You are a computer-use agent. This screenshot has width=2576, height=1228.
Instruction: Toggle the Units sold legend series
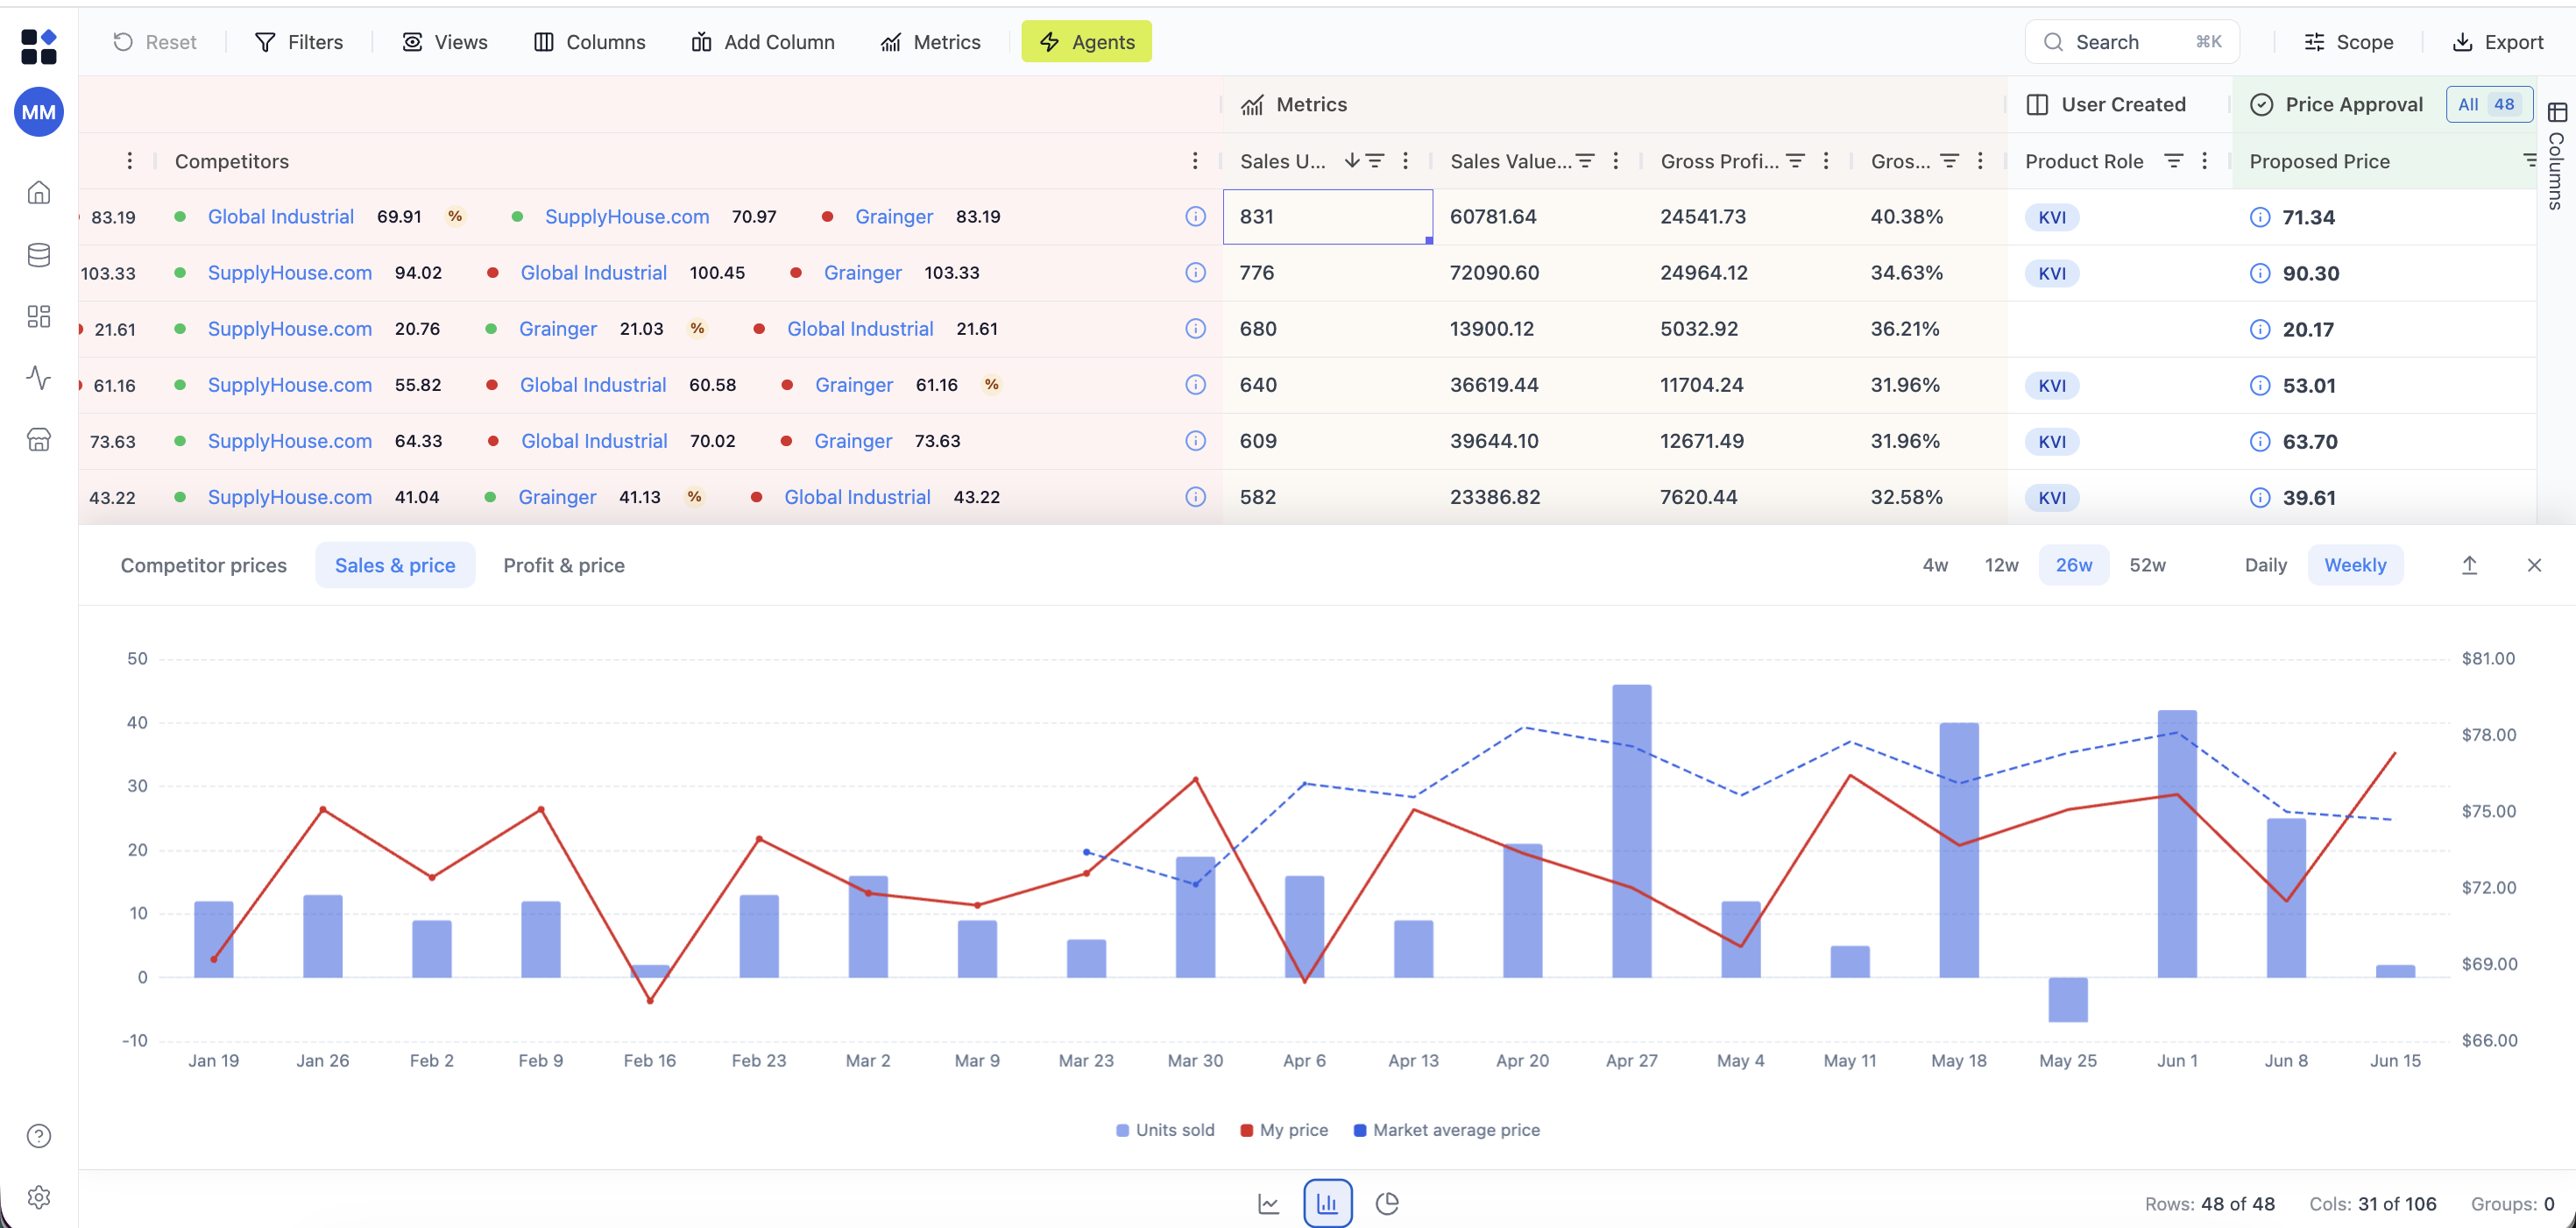tap(1165, 1130)
